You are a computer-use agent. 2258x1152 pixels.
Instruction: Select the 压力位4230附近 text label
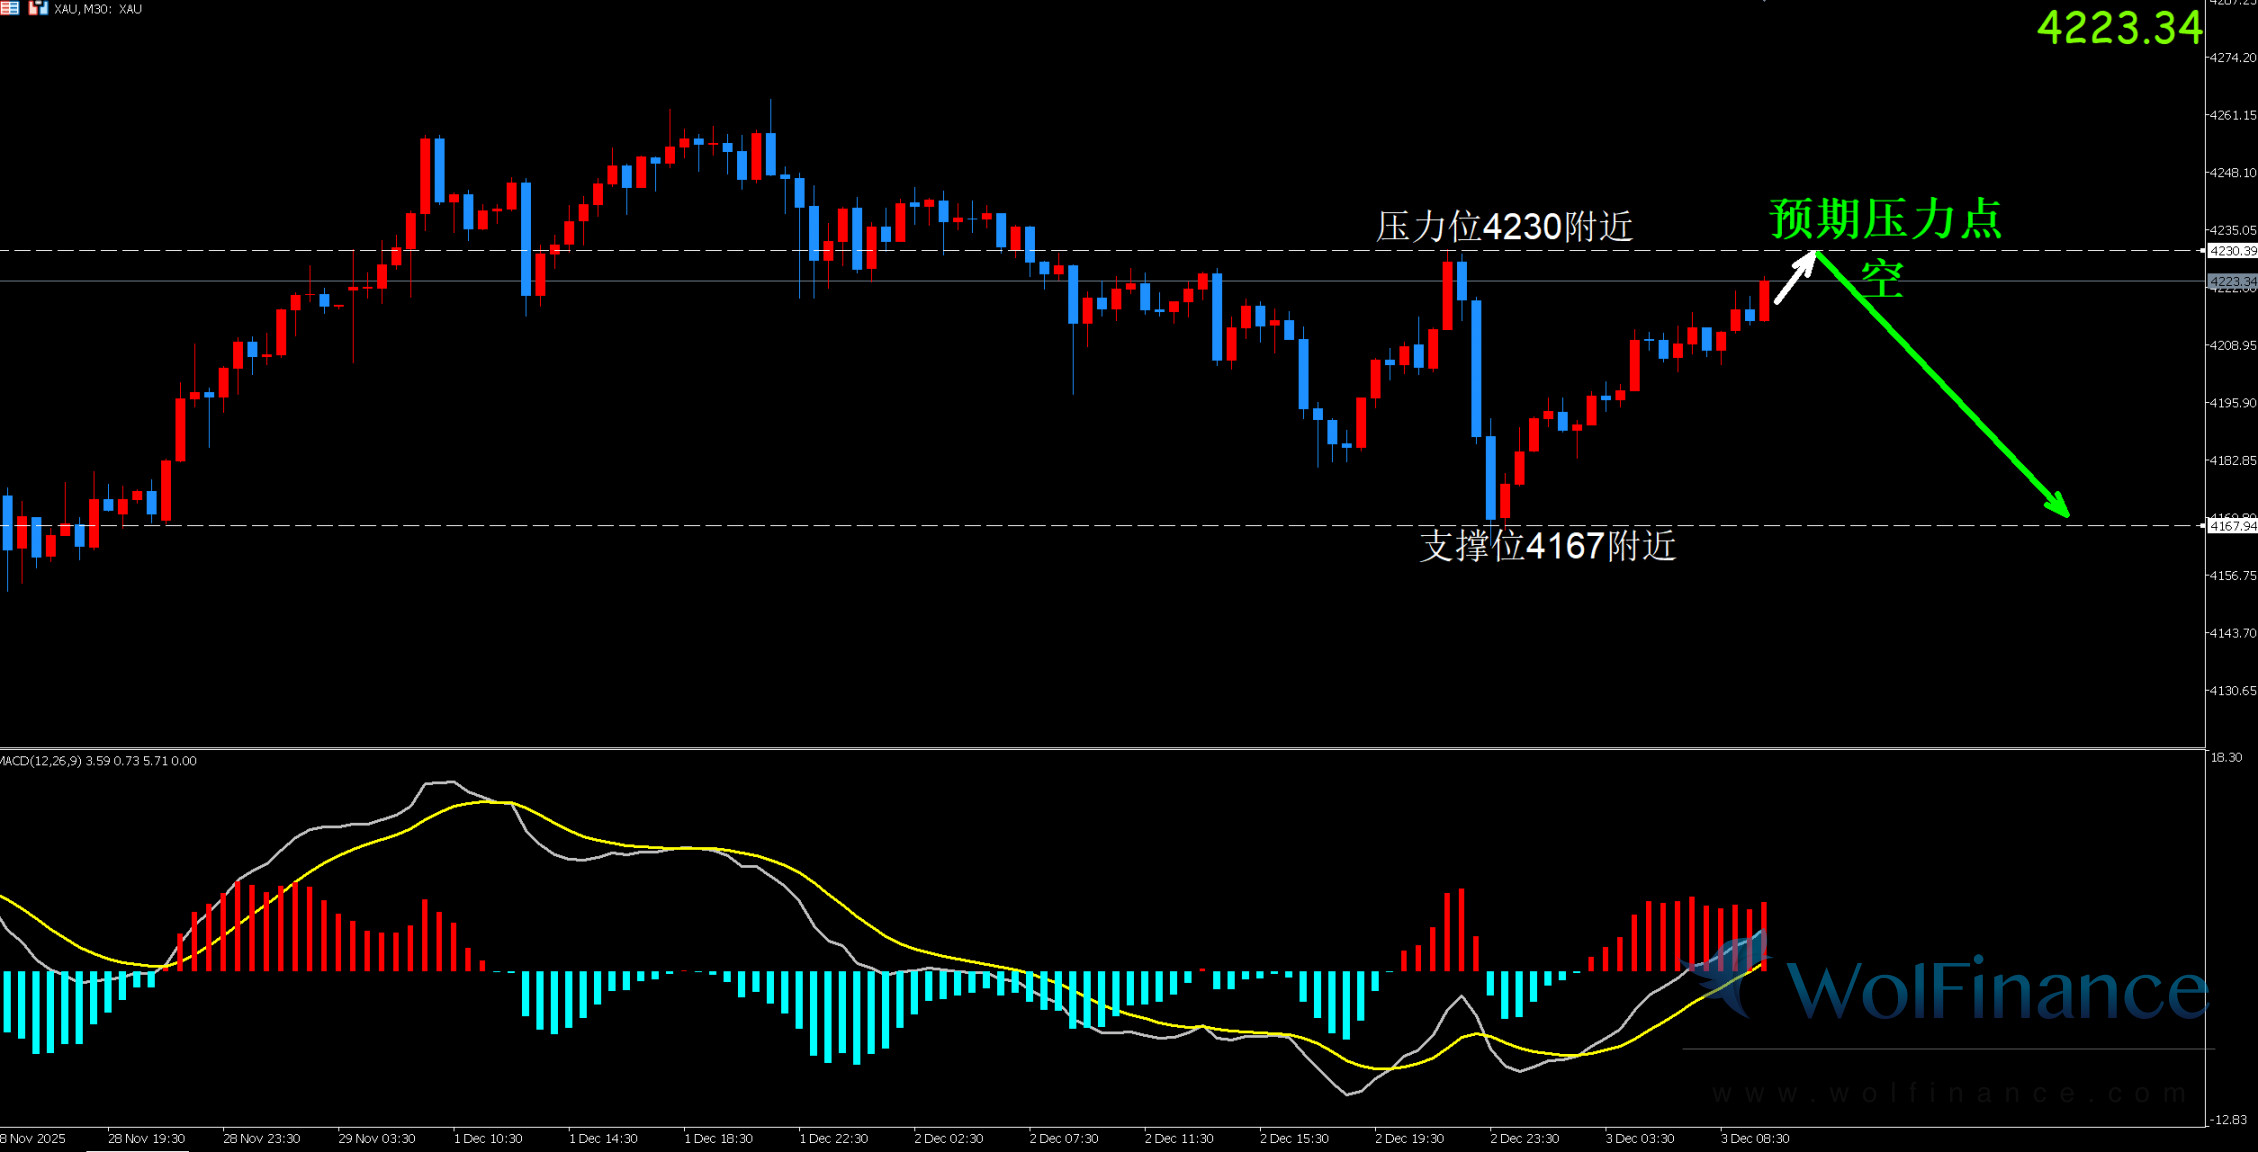(x=1503, y=227)
